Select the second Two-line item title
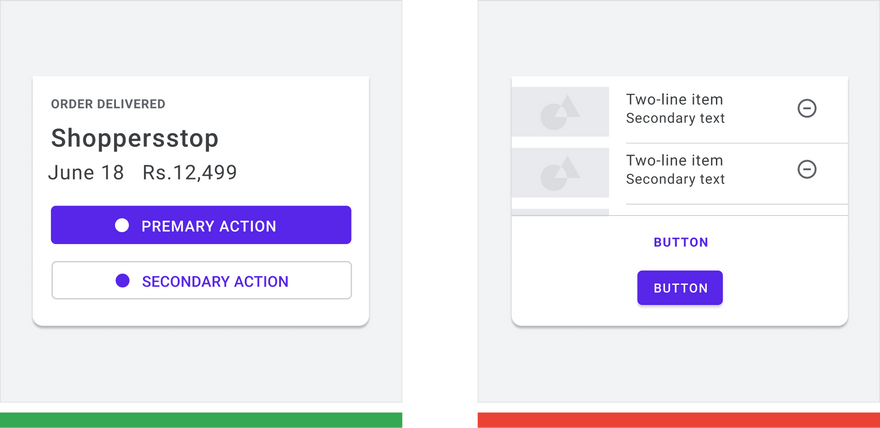This screenshot has width=880, height=428. (675, 160)
